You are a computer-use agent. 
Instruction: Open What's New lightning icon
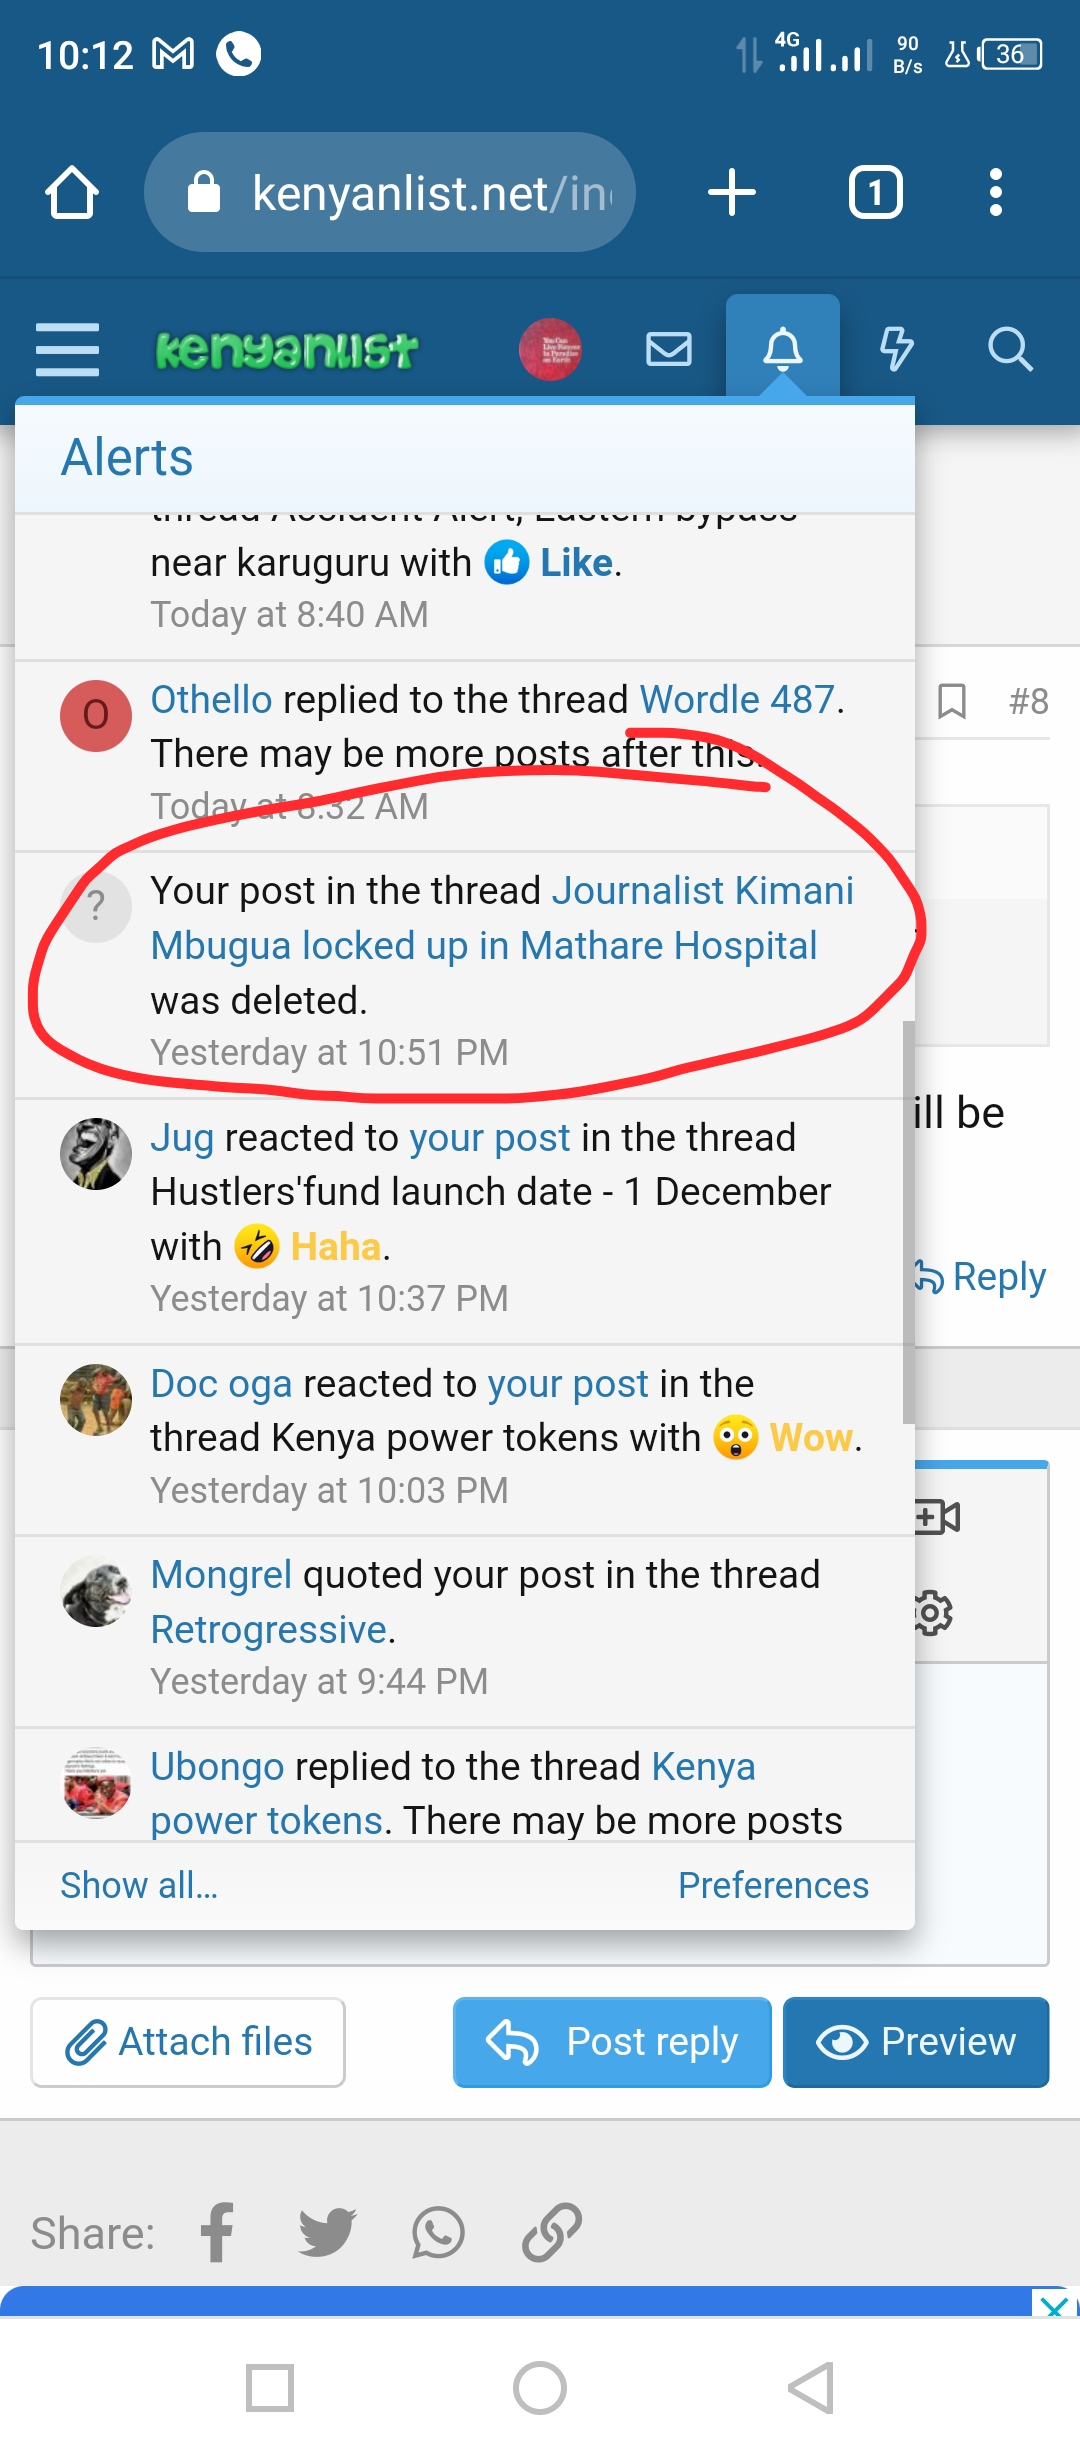point(896,349)
